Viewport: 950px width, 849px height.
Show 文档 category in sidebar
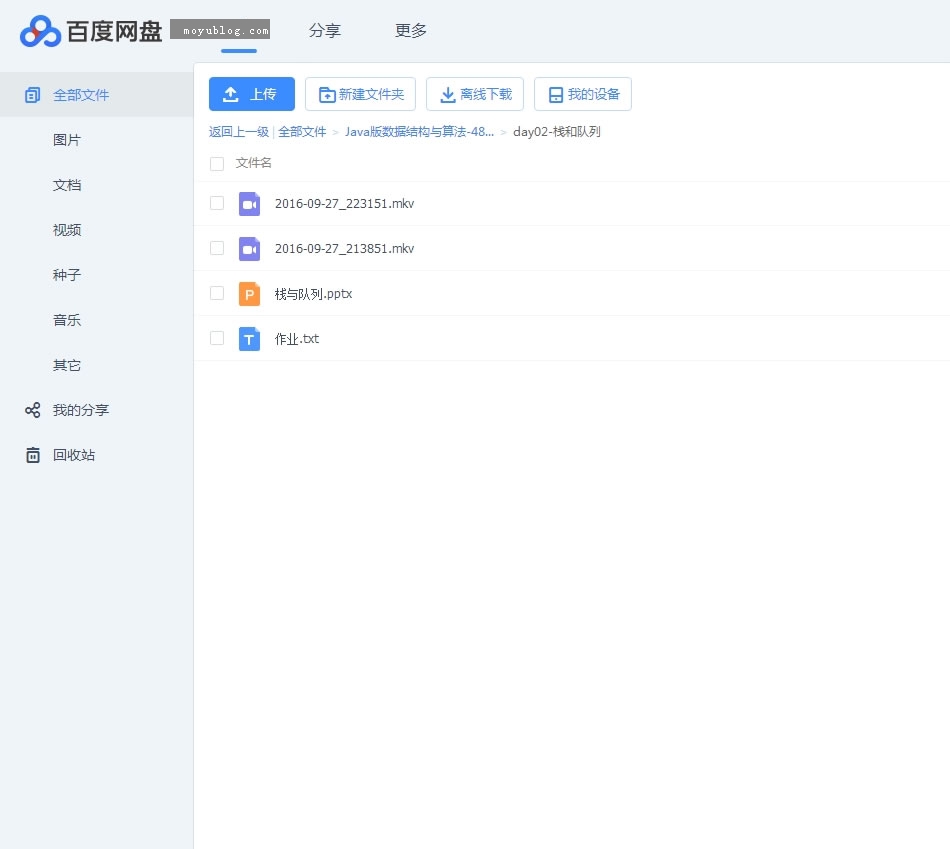(x=67, y=185)
